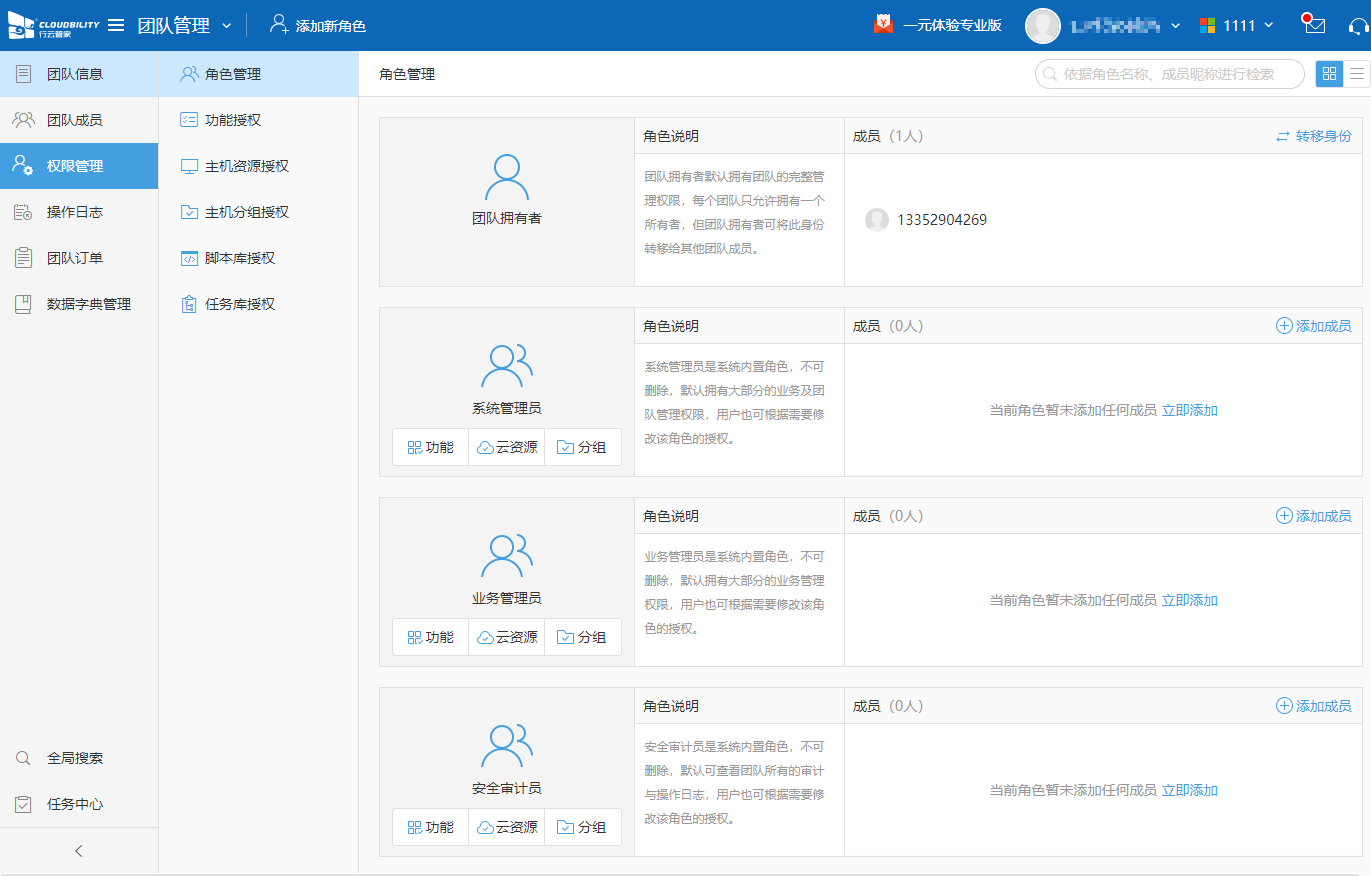Expand the user account dropdown
Image resolution: width=1371 pixels, height=876 pixels.
tap(1176, 25)
